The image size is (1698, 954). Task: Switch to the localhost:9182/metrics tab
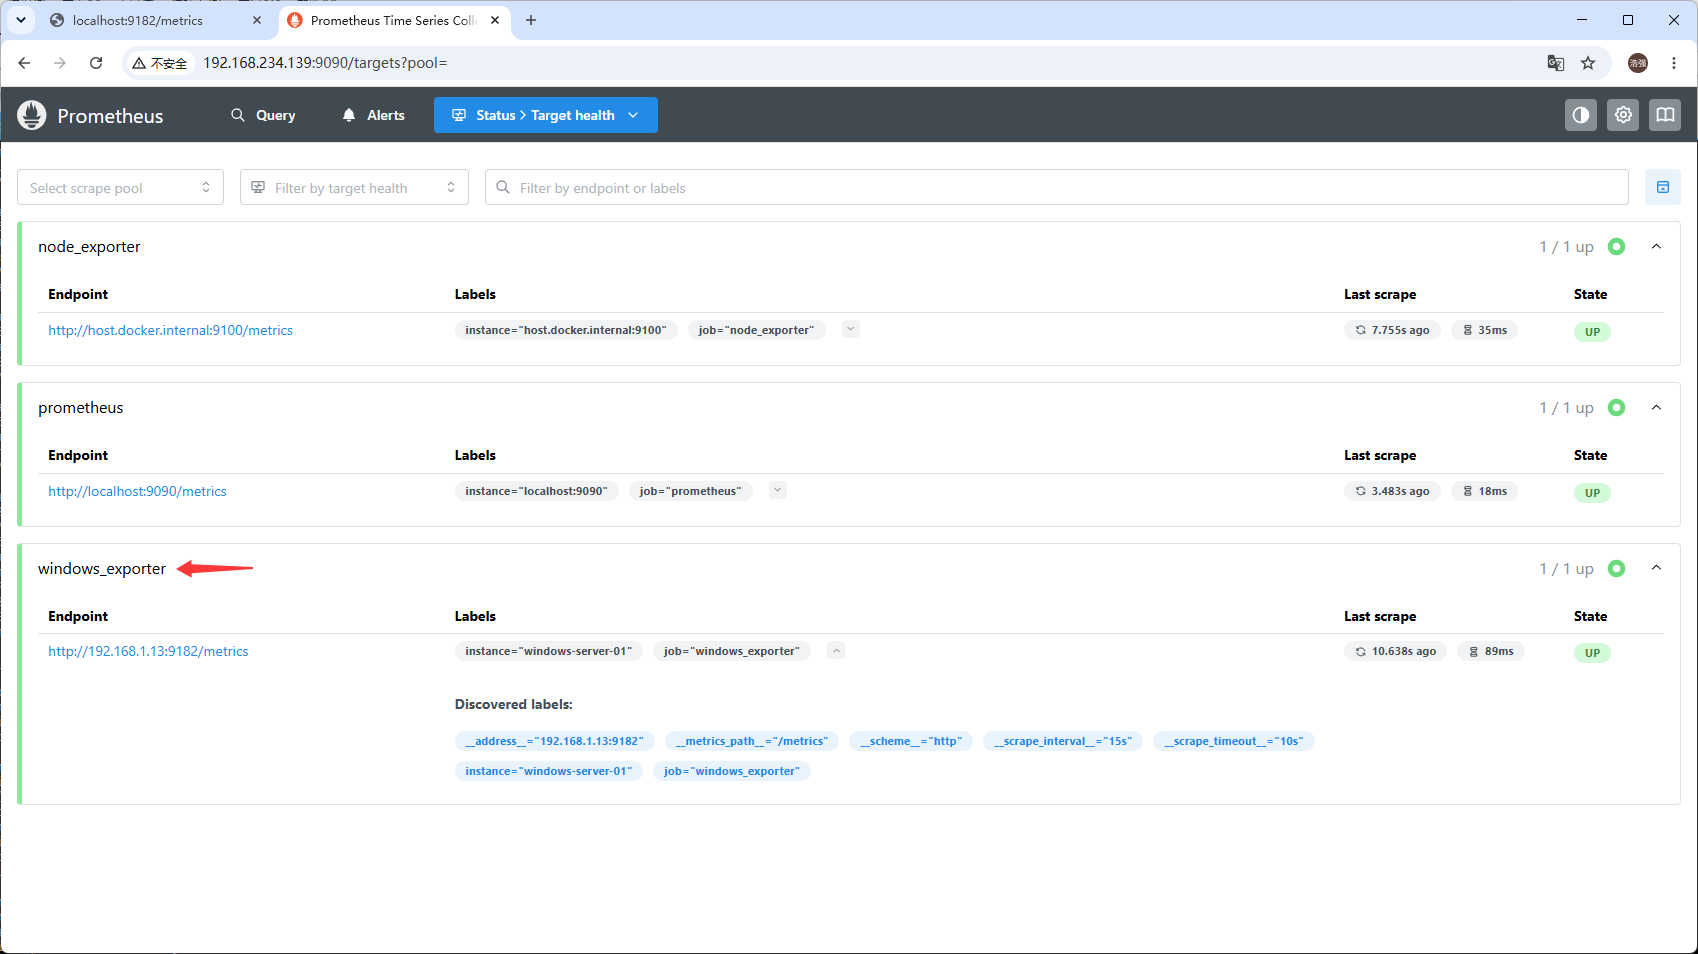156,20
